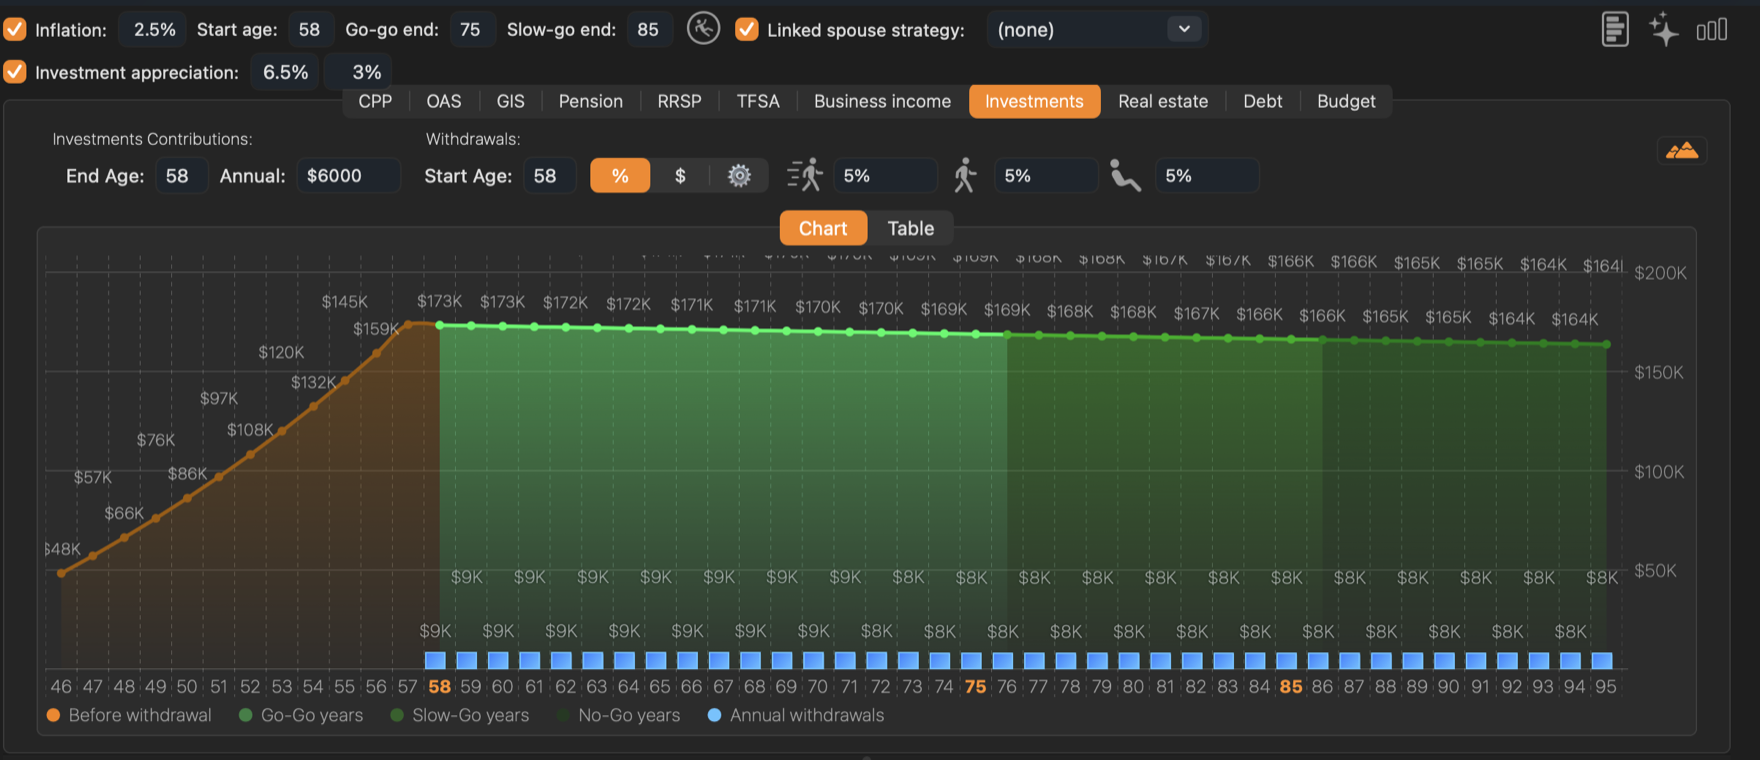Disable Linked spouse strategy checkbox

click(x=747, y=29)
